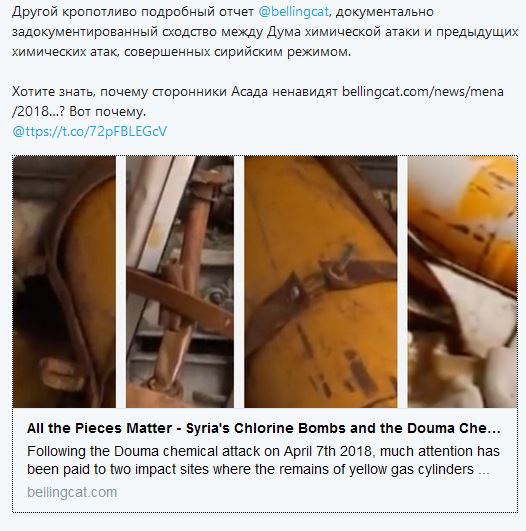This screenshot has width=526, height=531.
Task: Click the bellingcat.com/news/mena URL text in the tweet
Action: [423, 92]
